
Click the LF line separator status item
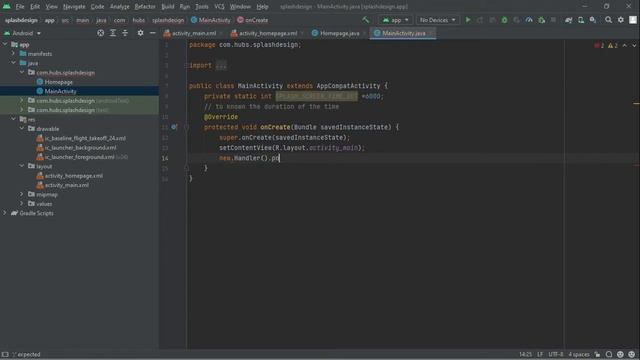click(x=540, y=354)
